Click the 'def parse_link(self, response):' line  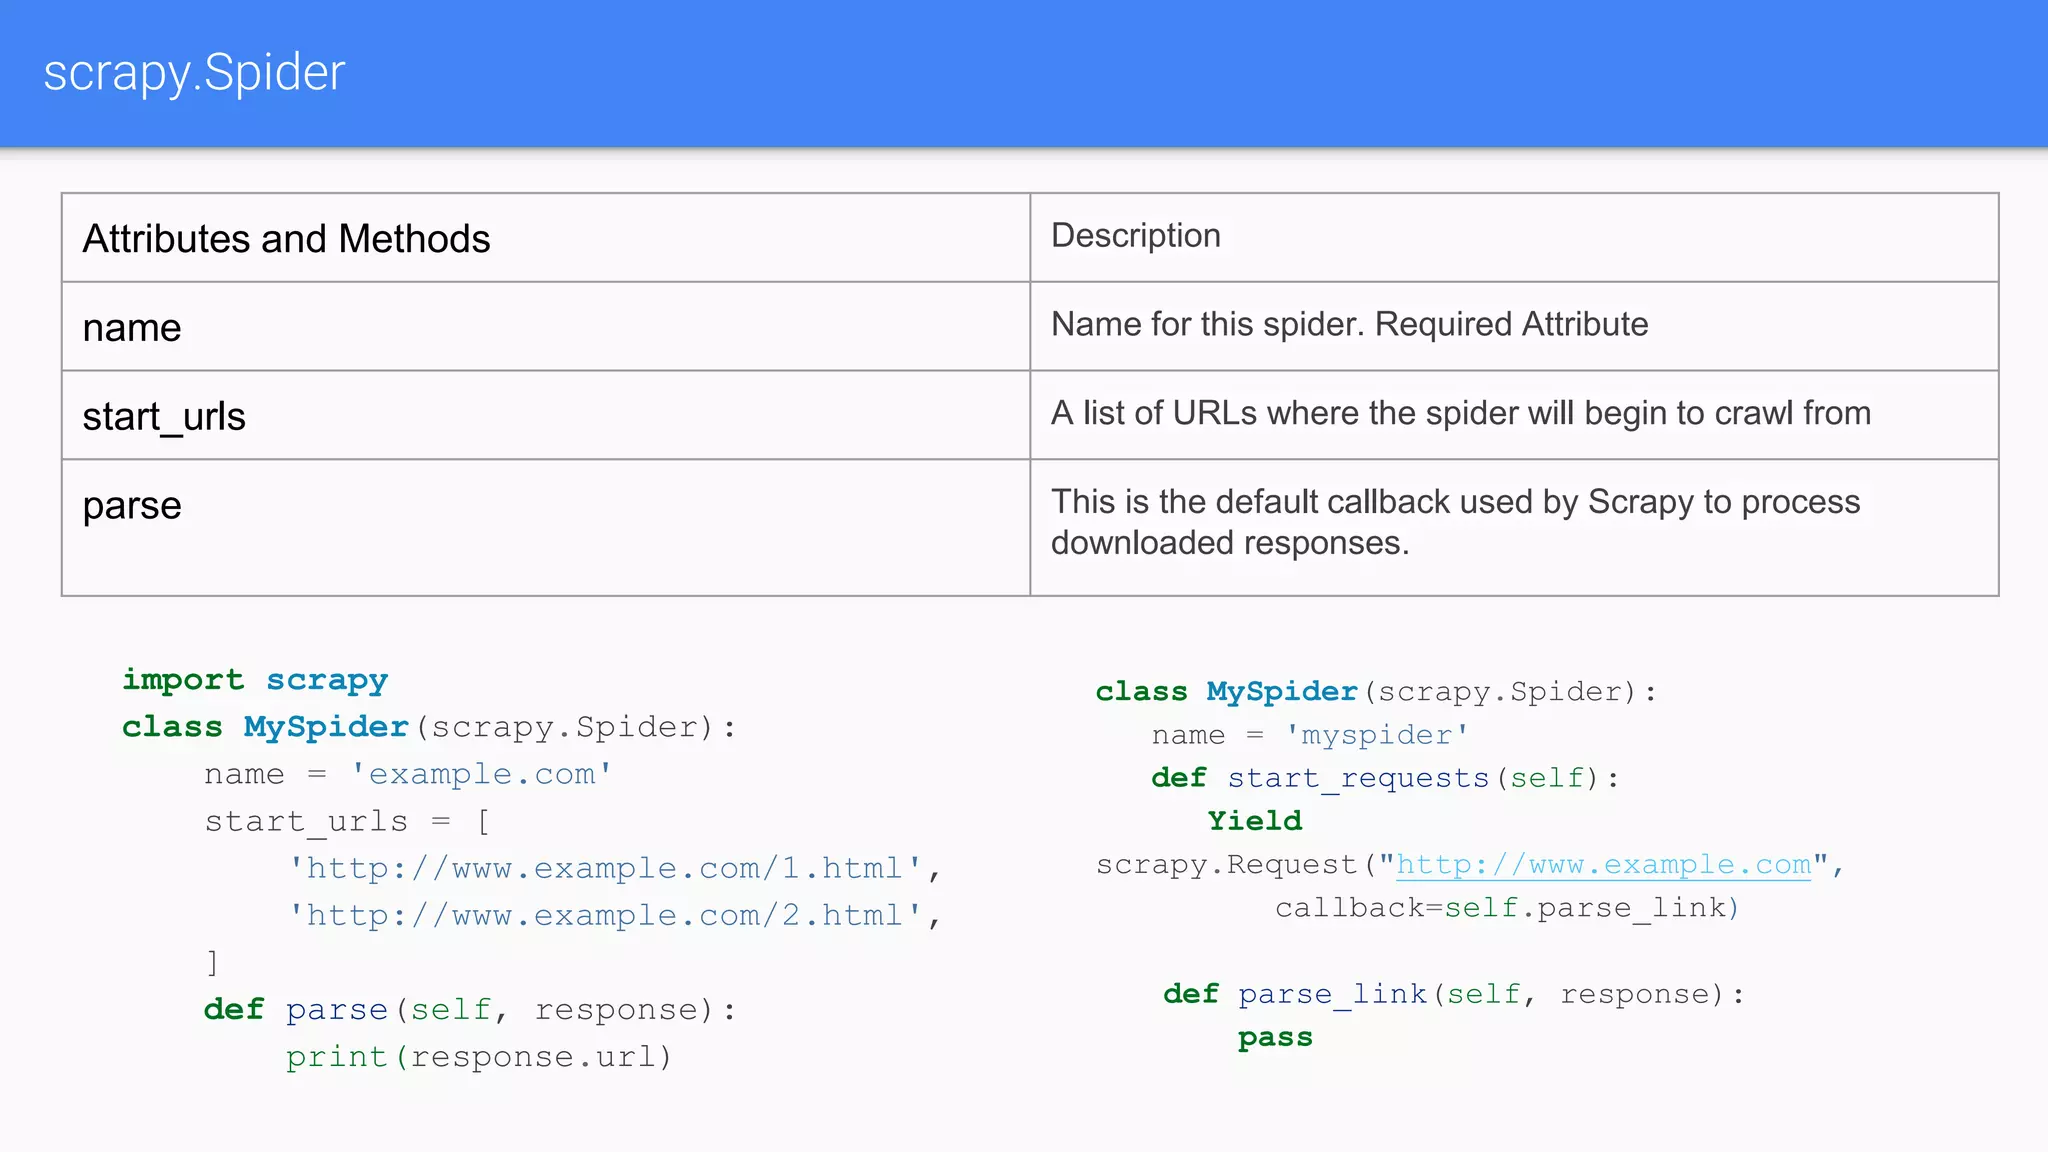1454,994
